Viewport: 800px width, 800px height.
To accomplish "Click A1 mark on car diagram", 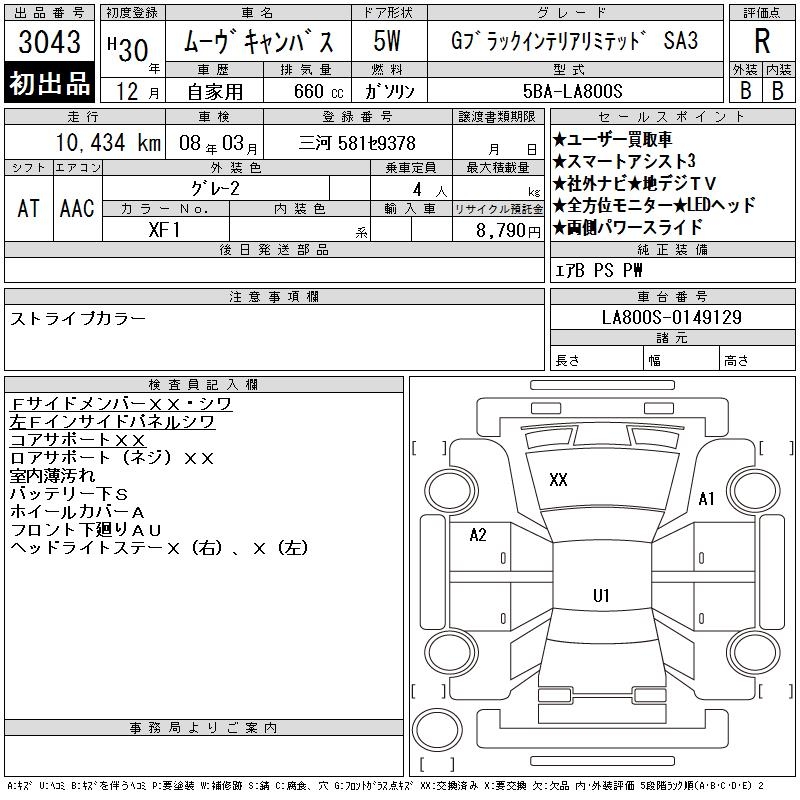I will [707, 498].
